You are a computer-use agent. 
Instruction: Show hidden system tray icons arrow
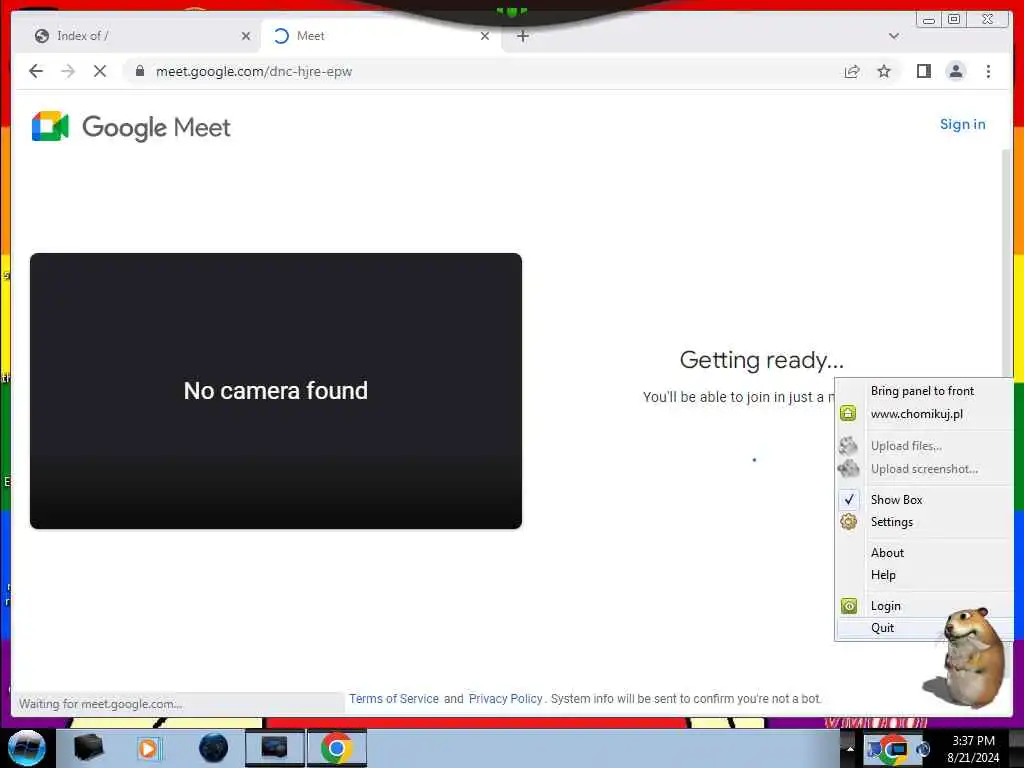[850, 749]
